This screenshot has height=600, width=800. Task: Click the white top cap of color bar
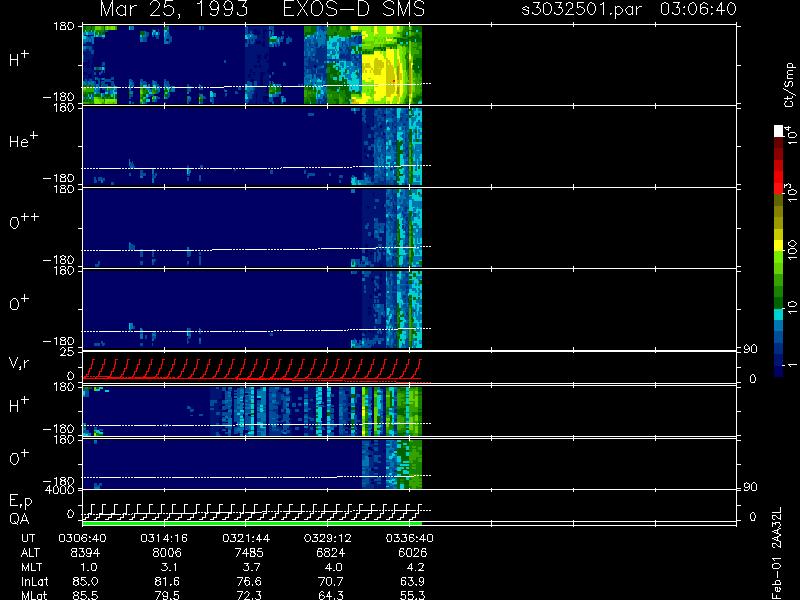pyautogui.click(x=779, y=131)
